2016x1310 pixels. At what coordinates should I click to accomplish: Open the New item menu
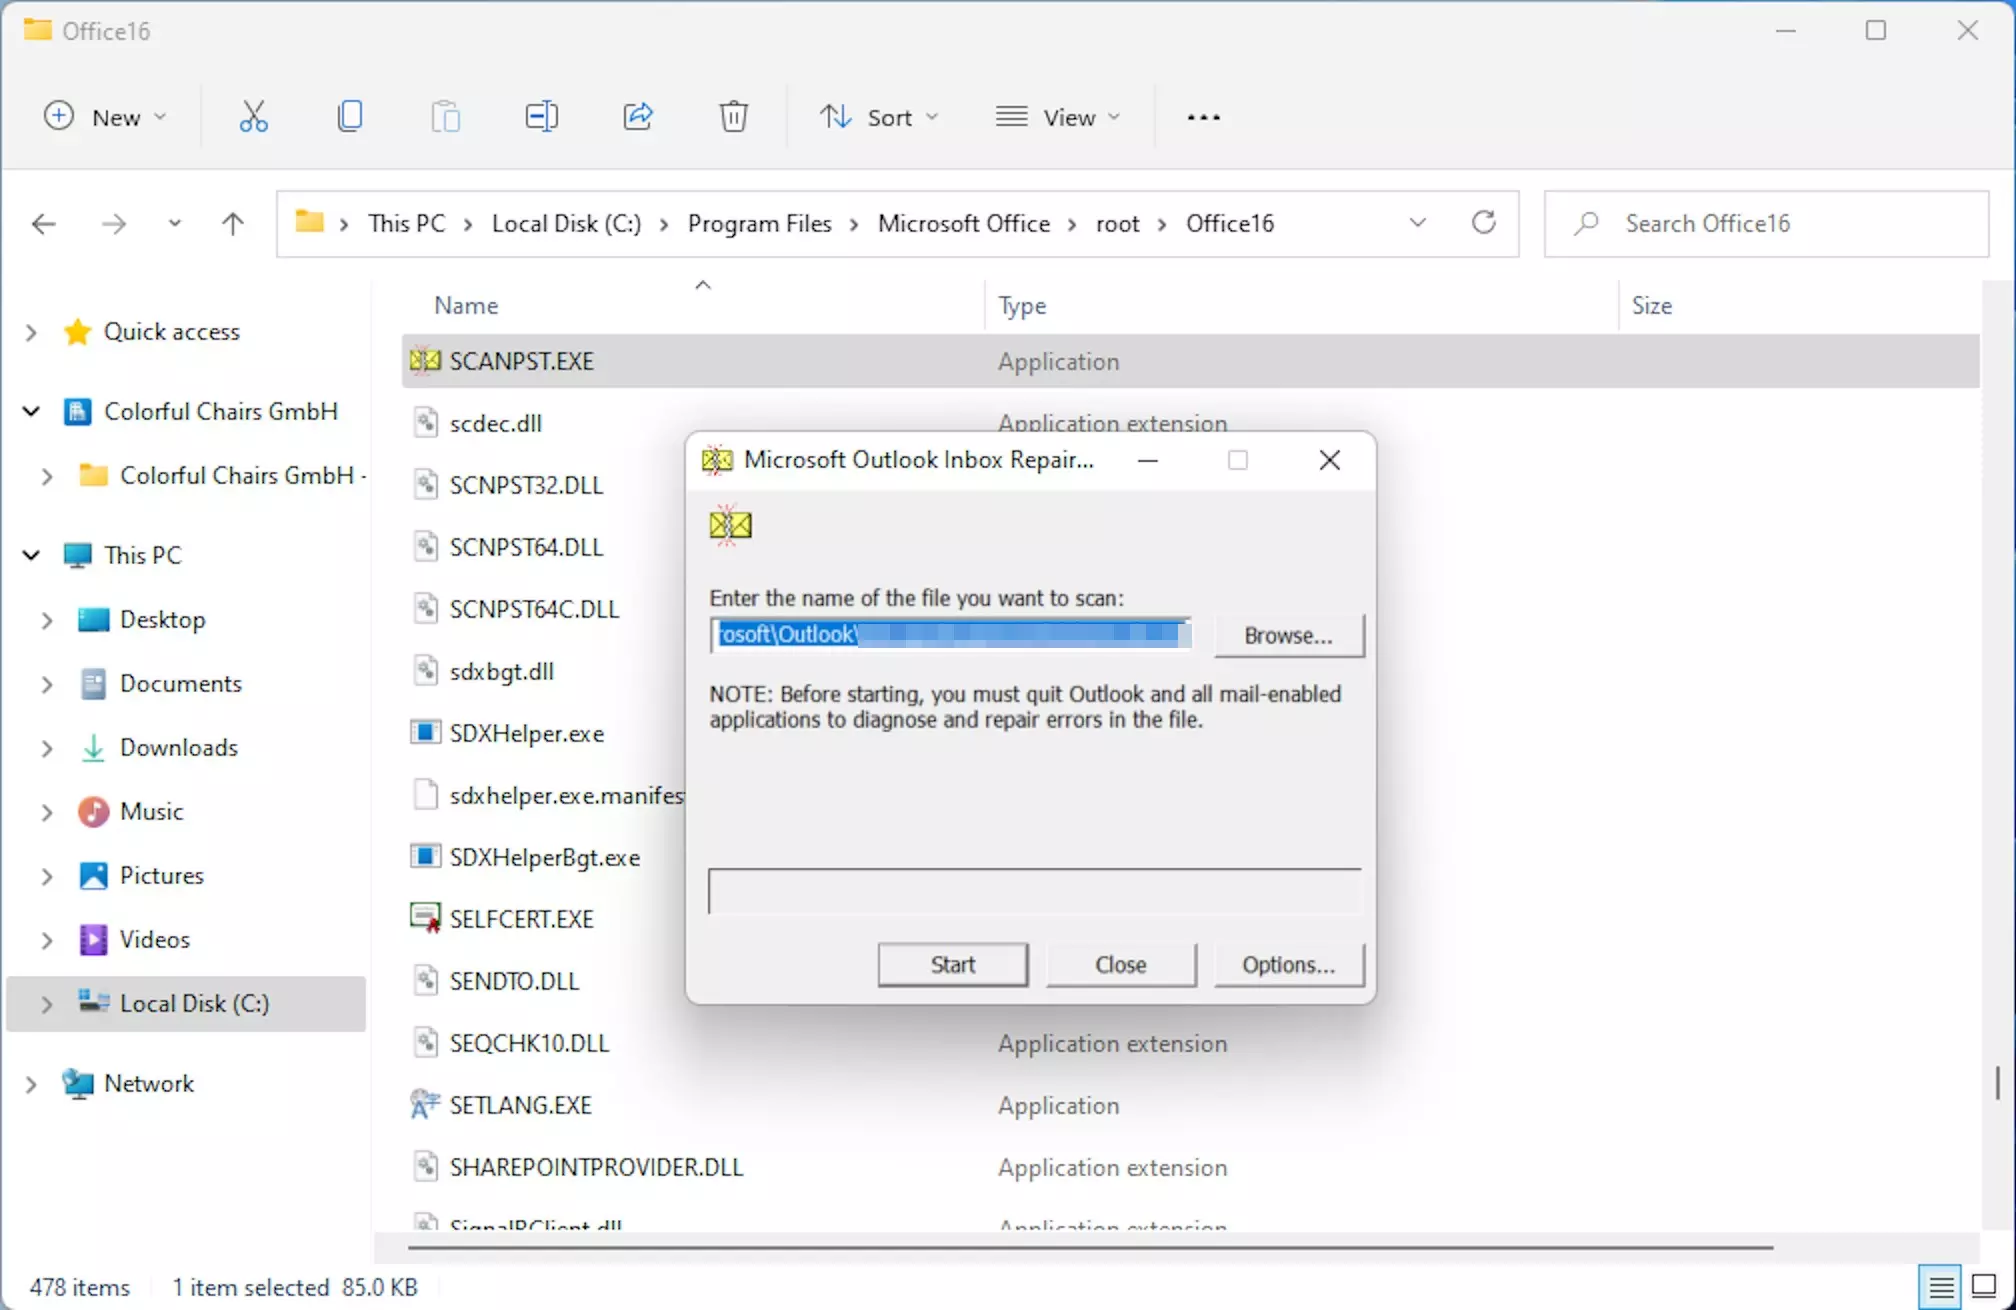click(x=105, y=117)
